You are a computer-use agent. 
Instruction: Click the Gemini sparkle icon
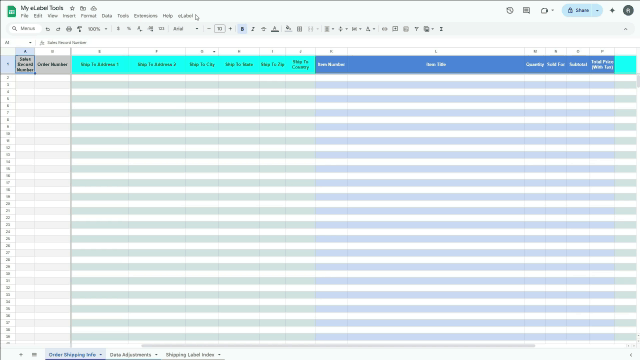click(612, 11)
